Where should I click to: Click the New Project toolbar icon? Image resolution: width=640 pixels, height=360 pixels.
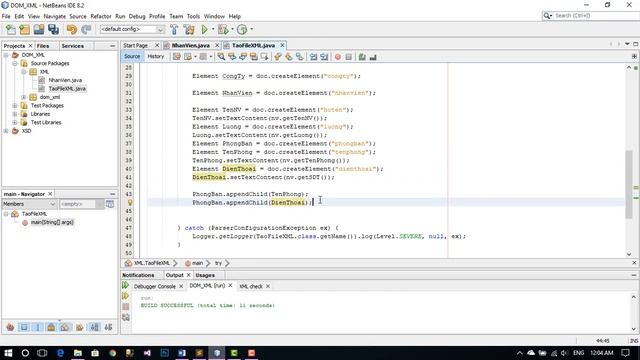coord(24,29)
